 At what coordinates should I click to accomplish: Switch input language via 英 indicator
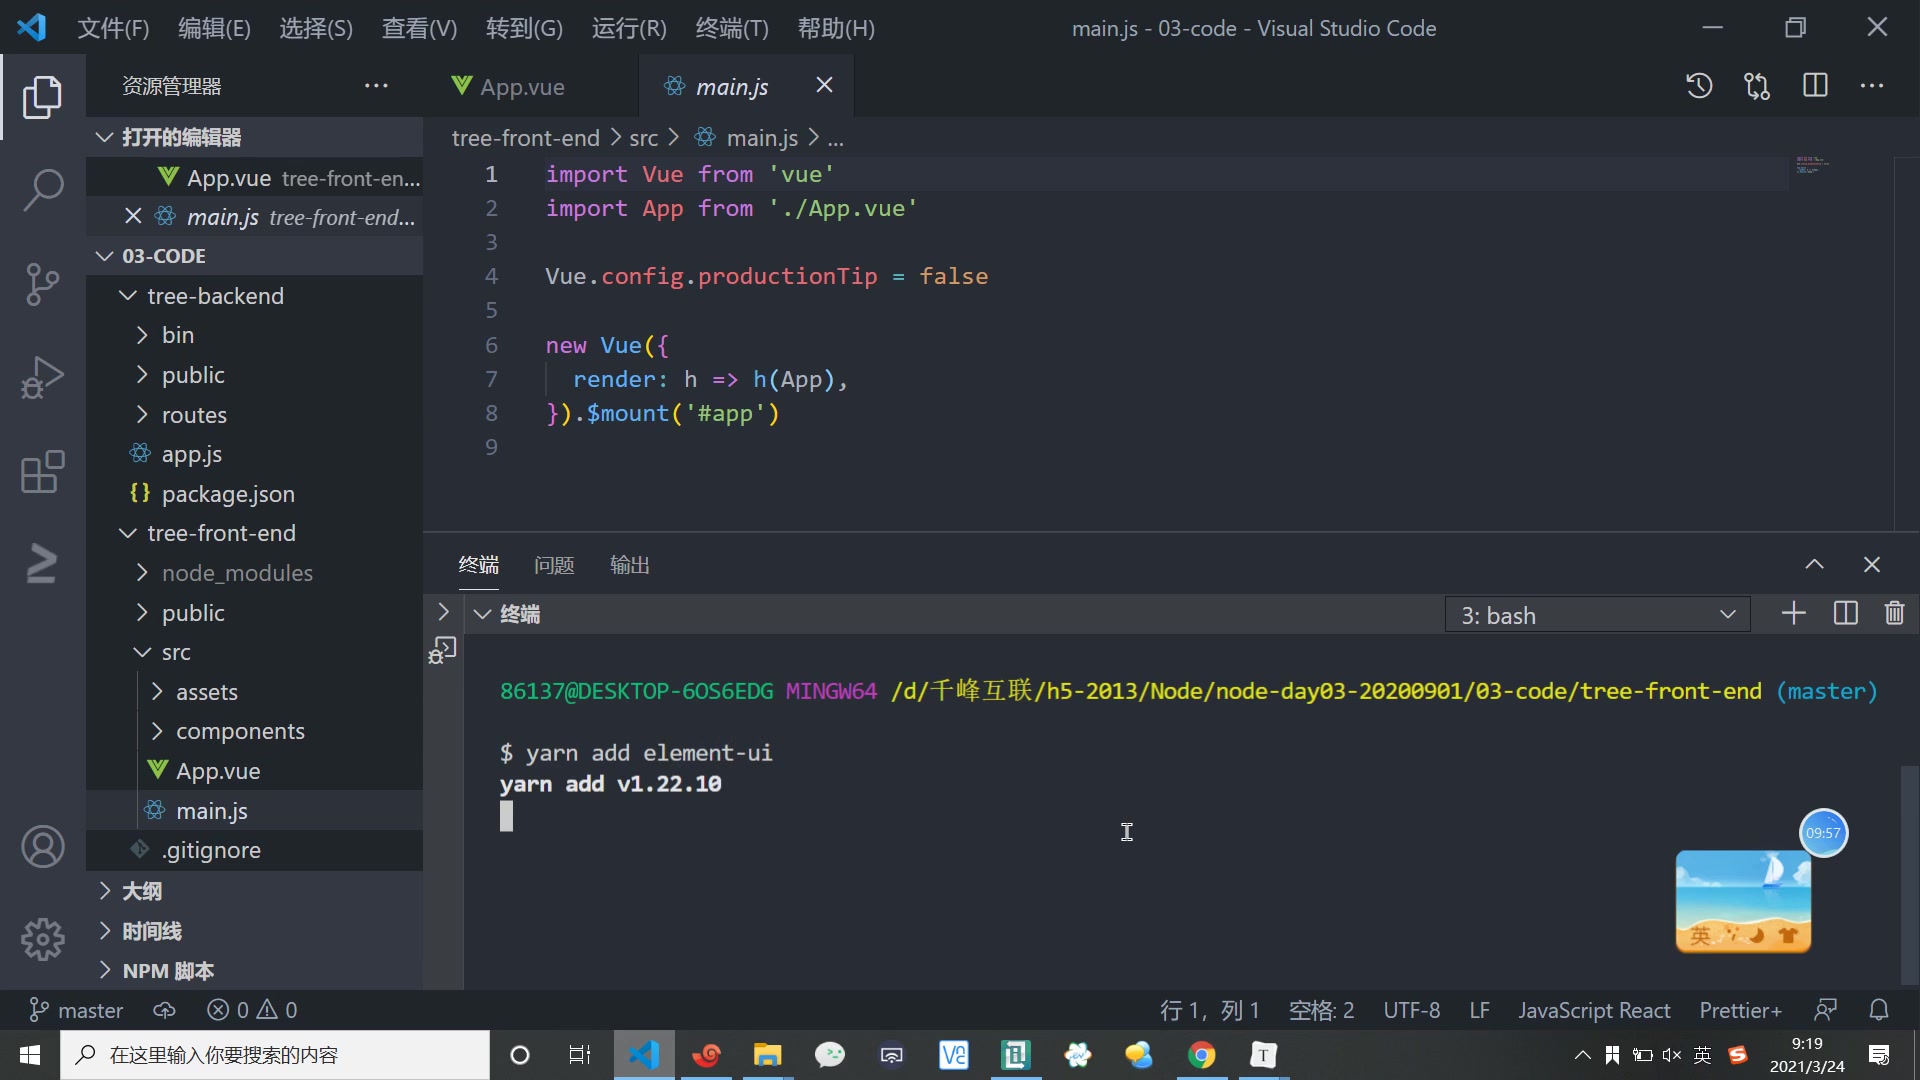coord(1702,1055)
